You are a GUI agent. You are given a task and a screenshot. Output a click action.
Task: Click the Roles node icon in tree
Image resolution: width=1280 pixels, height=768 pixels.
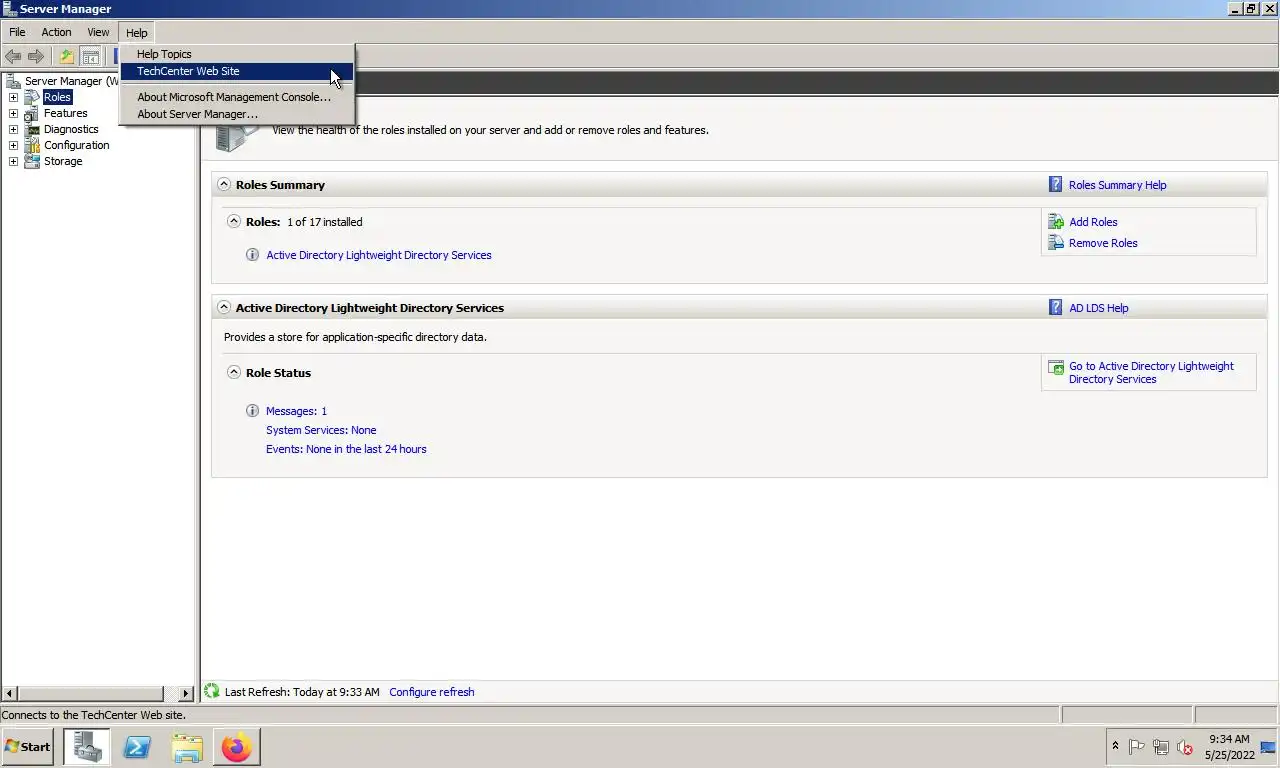(x=32, y=97)
